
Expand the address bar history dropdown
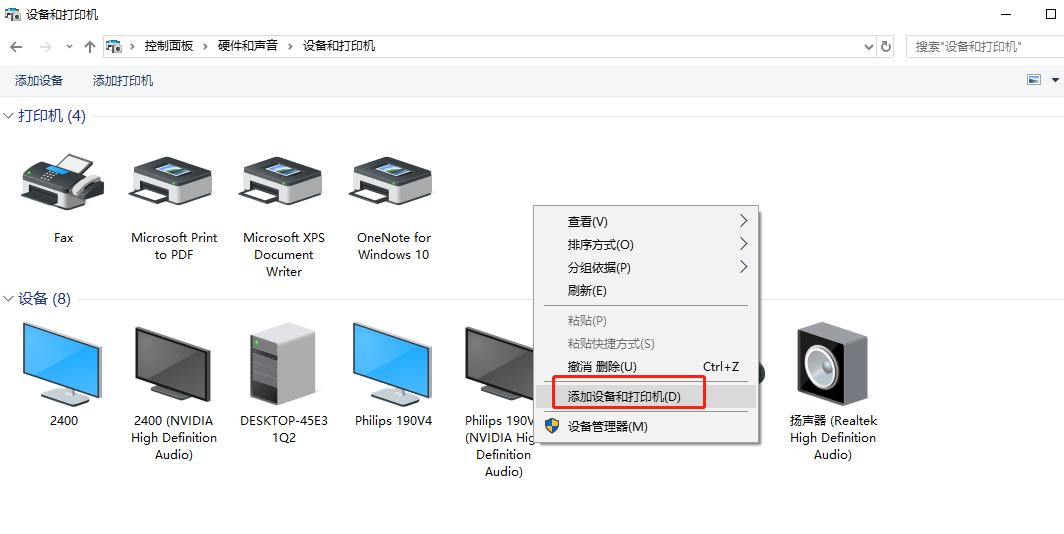[869, 46]
